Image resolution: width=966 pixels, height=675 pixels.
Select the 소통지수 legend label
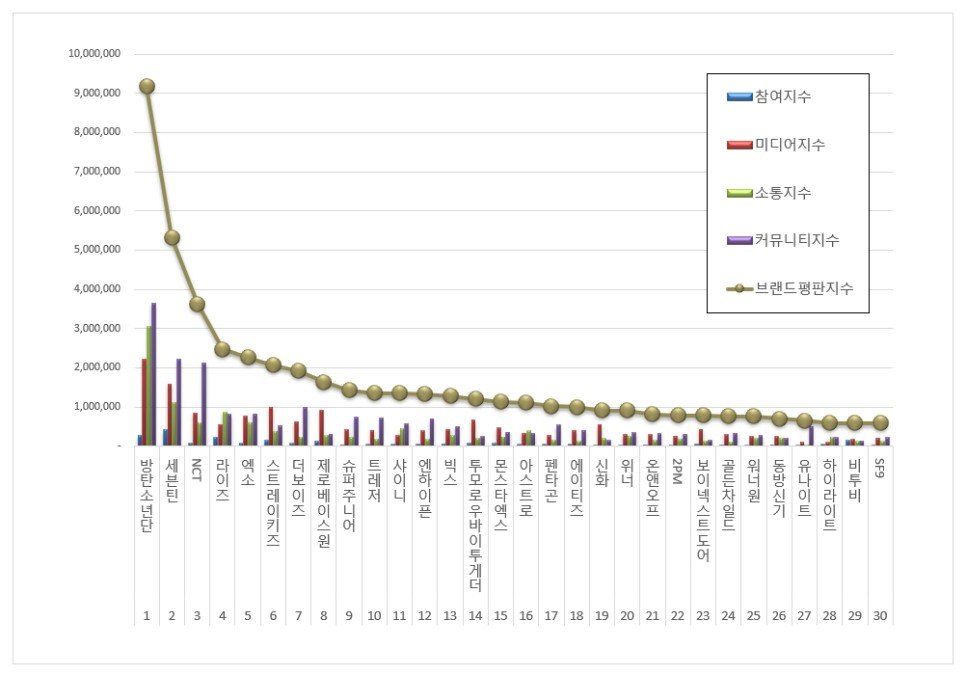[782, 193]
